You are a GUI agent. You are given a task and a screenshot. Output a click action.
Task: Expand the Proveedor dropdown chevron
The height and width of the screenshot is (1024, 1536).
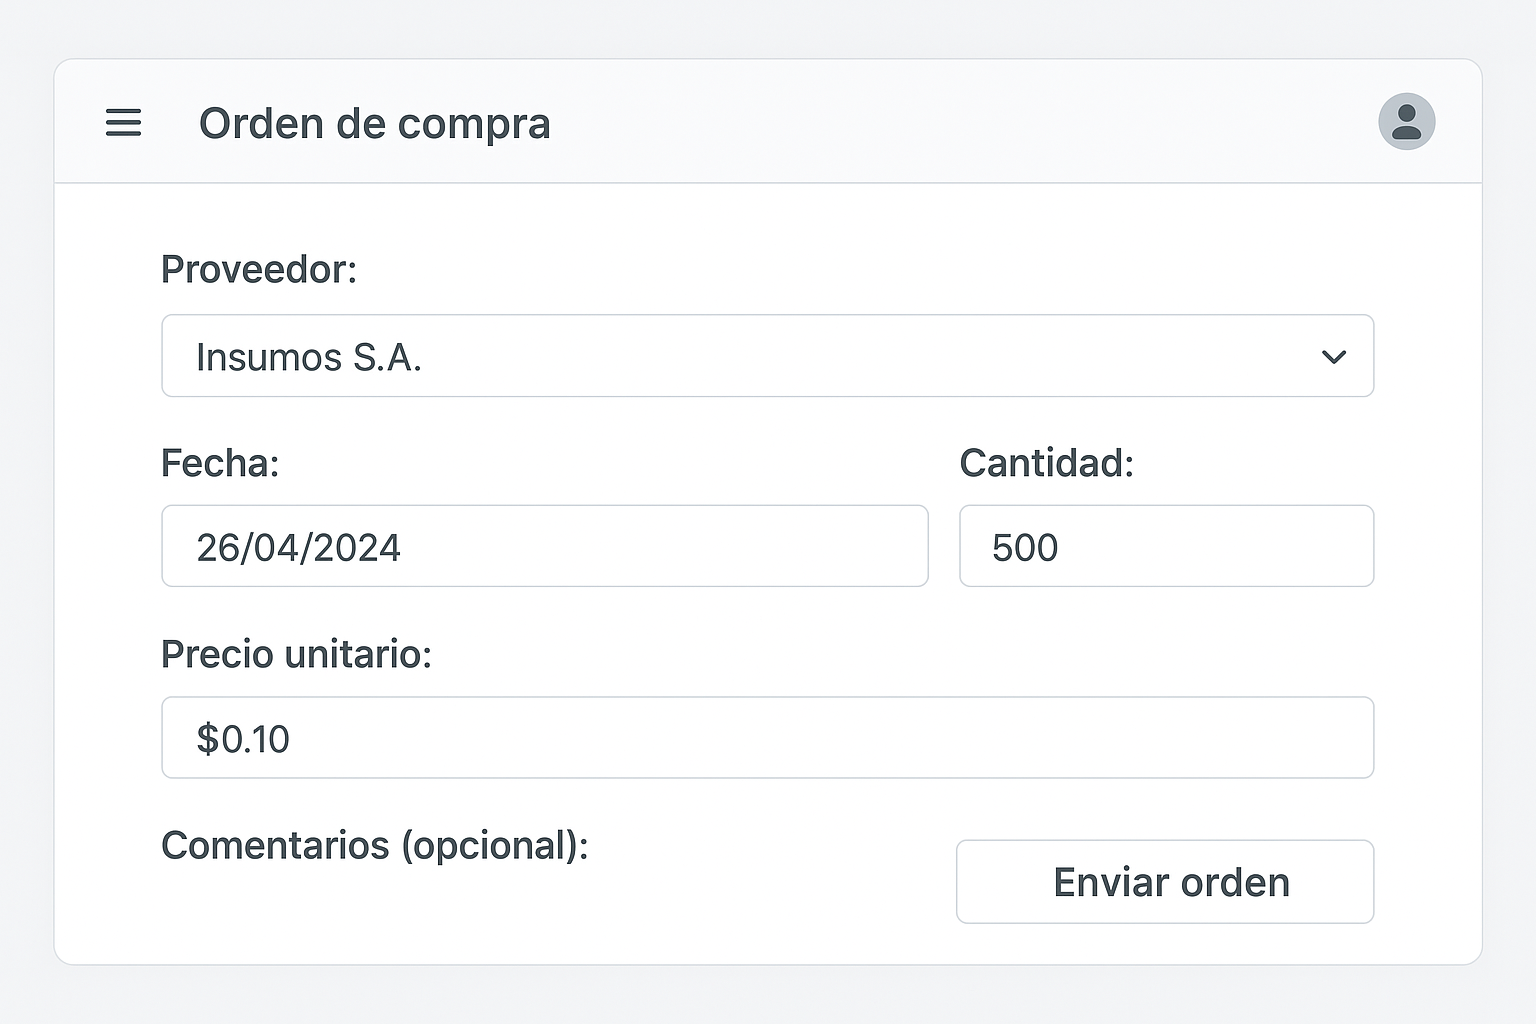click(1333, 356)
